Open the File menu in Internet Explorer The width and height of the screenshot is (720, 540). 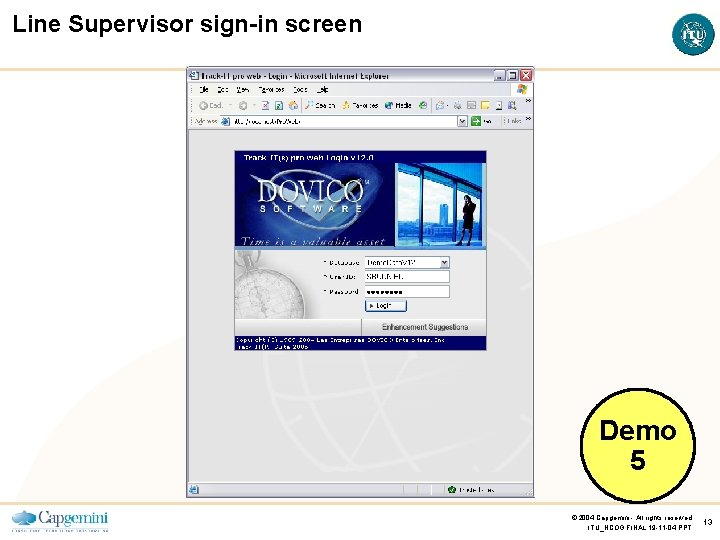(x=204, y=90)
